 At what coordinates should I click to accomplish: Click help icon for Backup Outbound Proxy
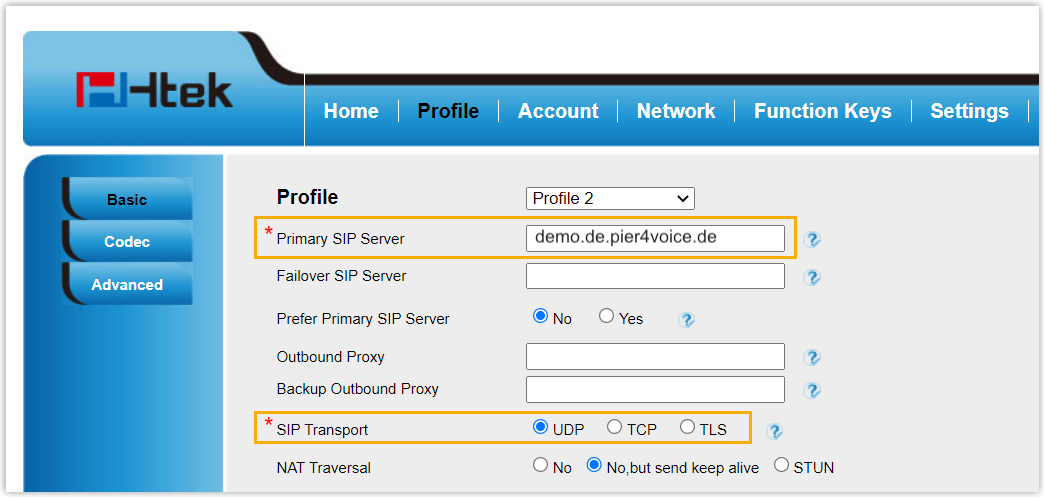click(x=812, y=390)
